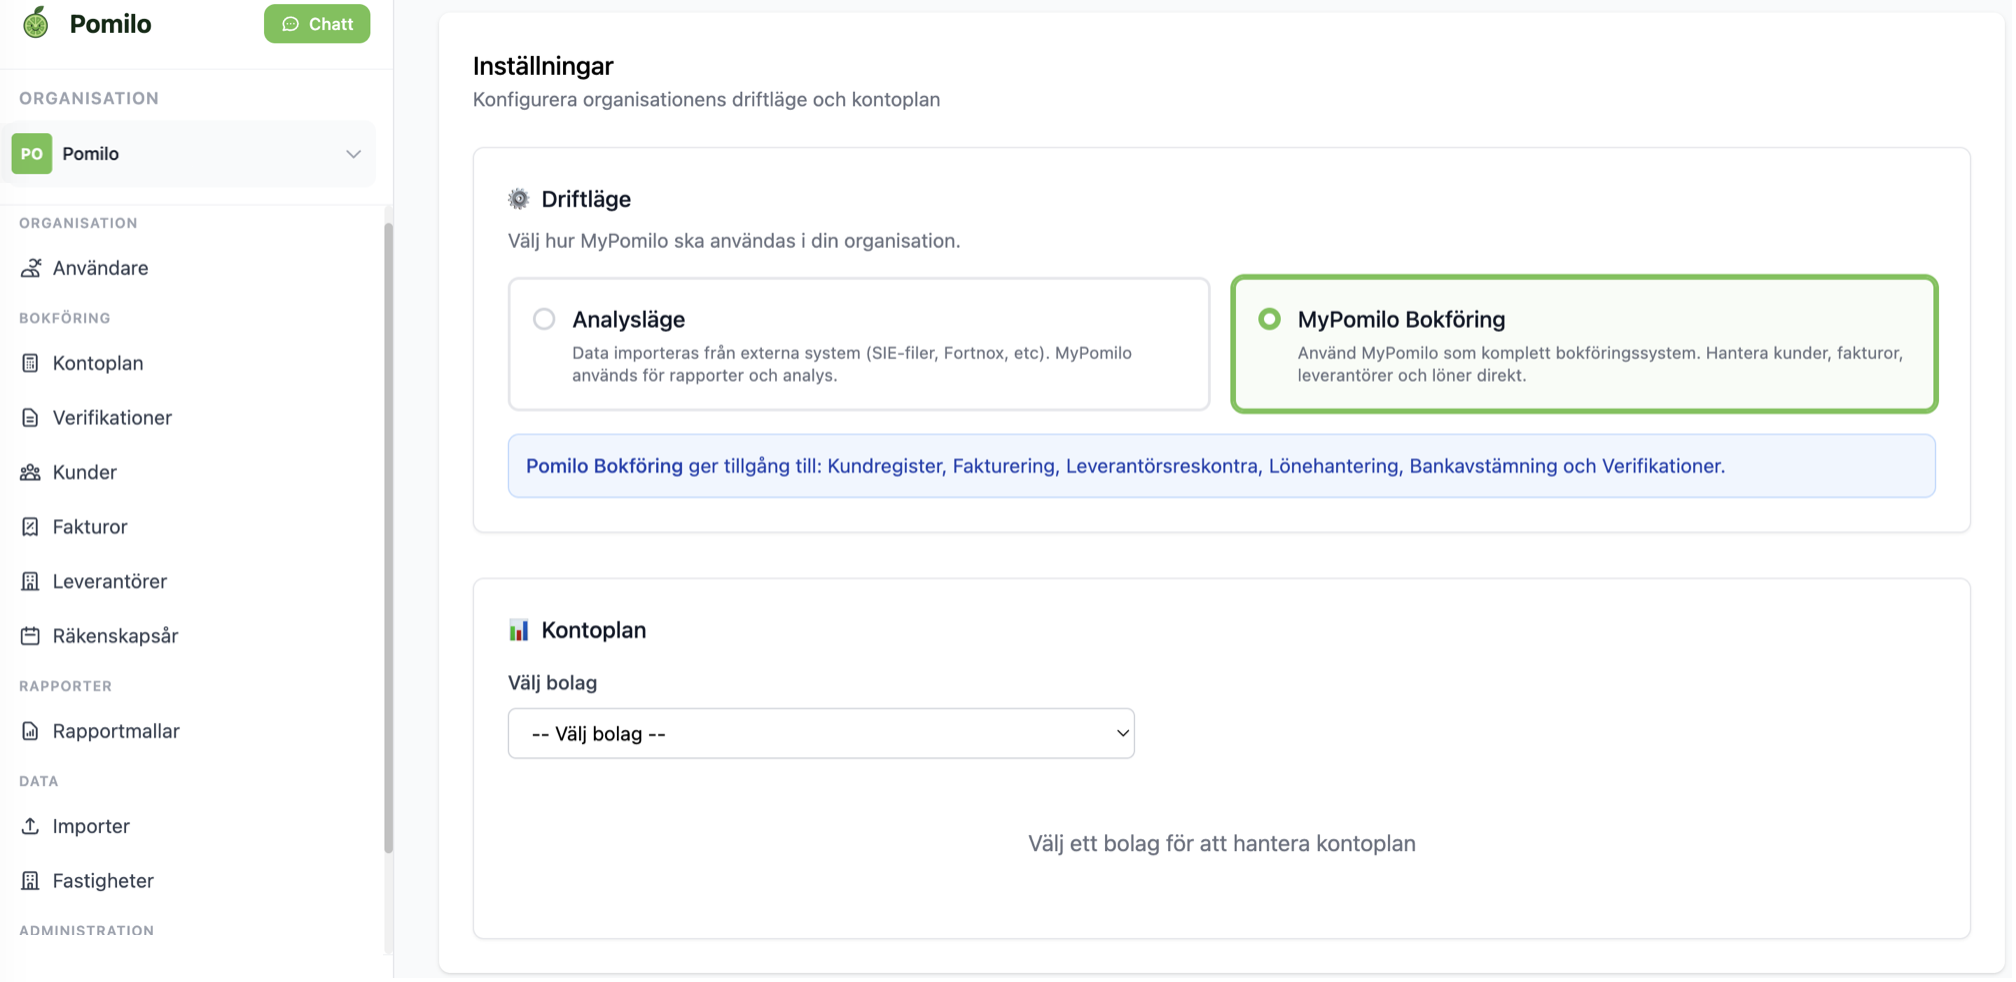The width and height of the screenshot is (2016, 982).
Task: Click the Analysläge card description text
Action: coord(852,364)
